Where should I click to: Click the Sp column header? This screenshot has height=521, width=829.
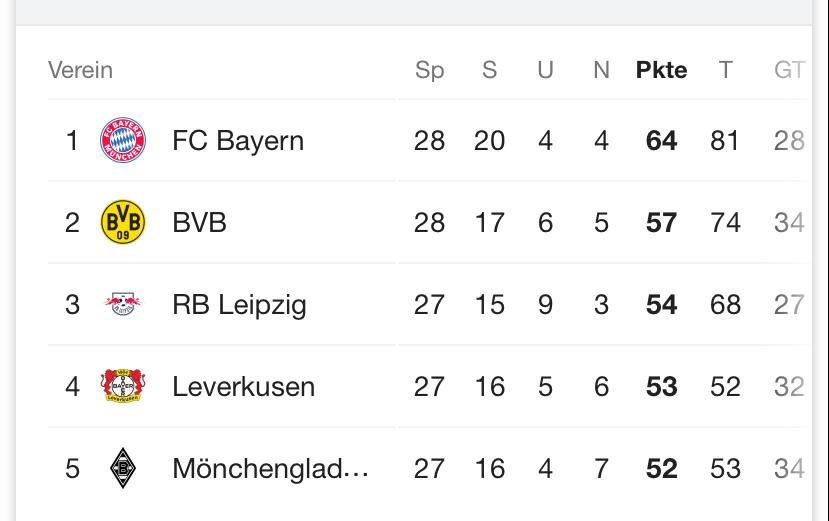tap(429, 70)
